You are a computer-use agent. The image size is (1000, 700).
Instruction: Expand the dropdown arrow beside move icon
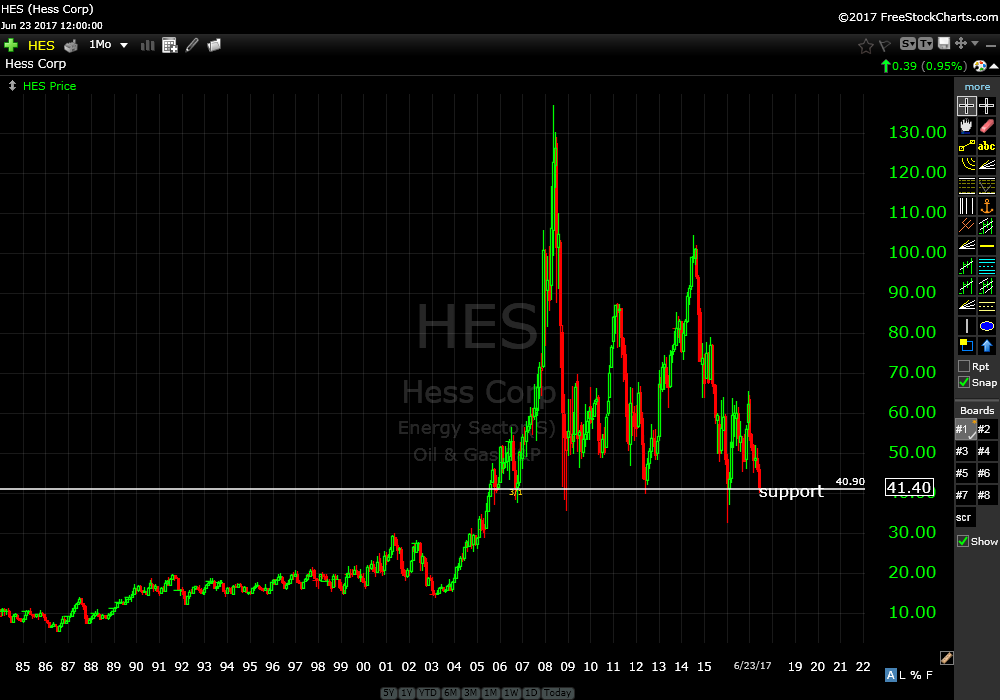click(975, 44)
